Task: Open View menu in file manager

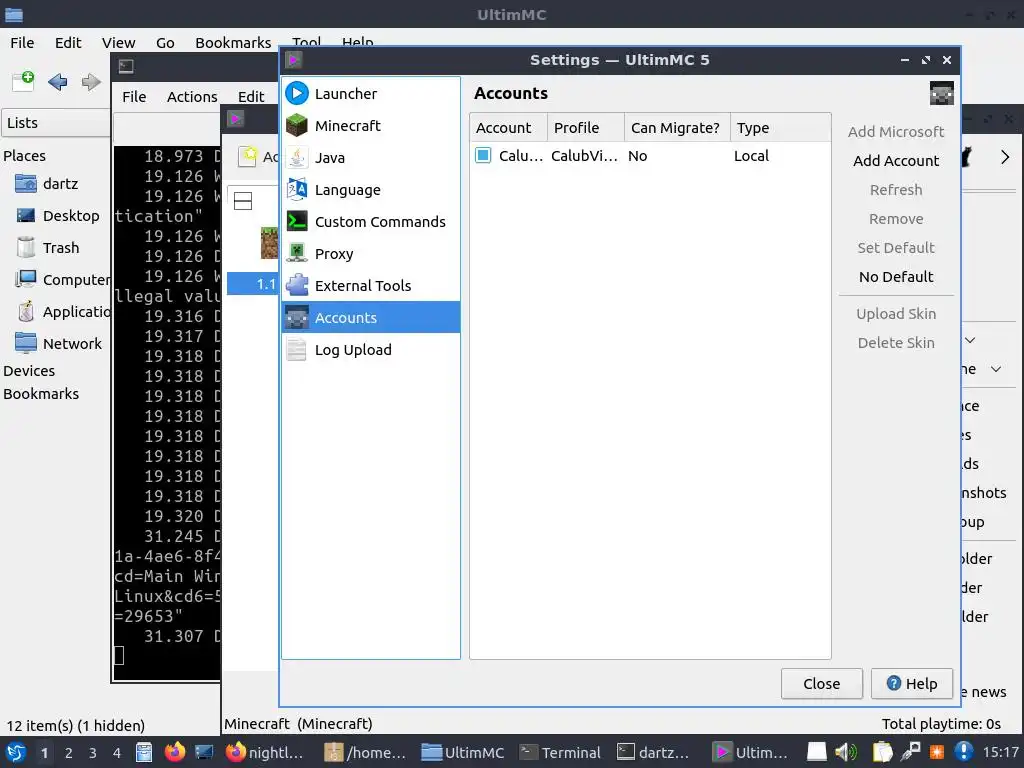Action: (x=118, y=42)
